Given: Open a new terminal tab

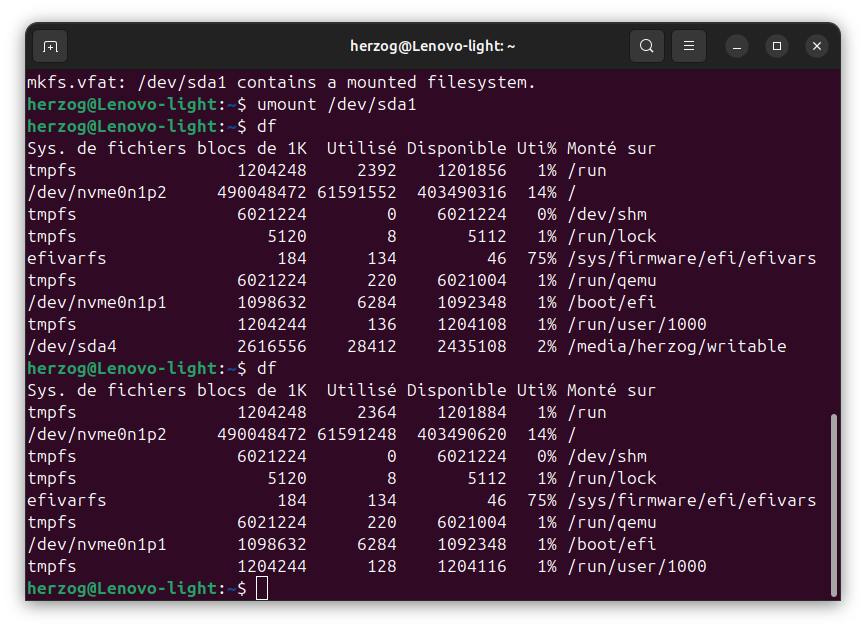Looking at the screenshot, I should tap(51, 46).
